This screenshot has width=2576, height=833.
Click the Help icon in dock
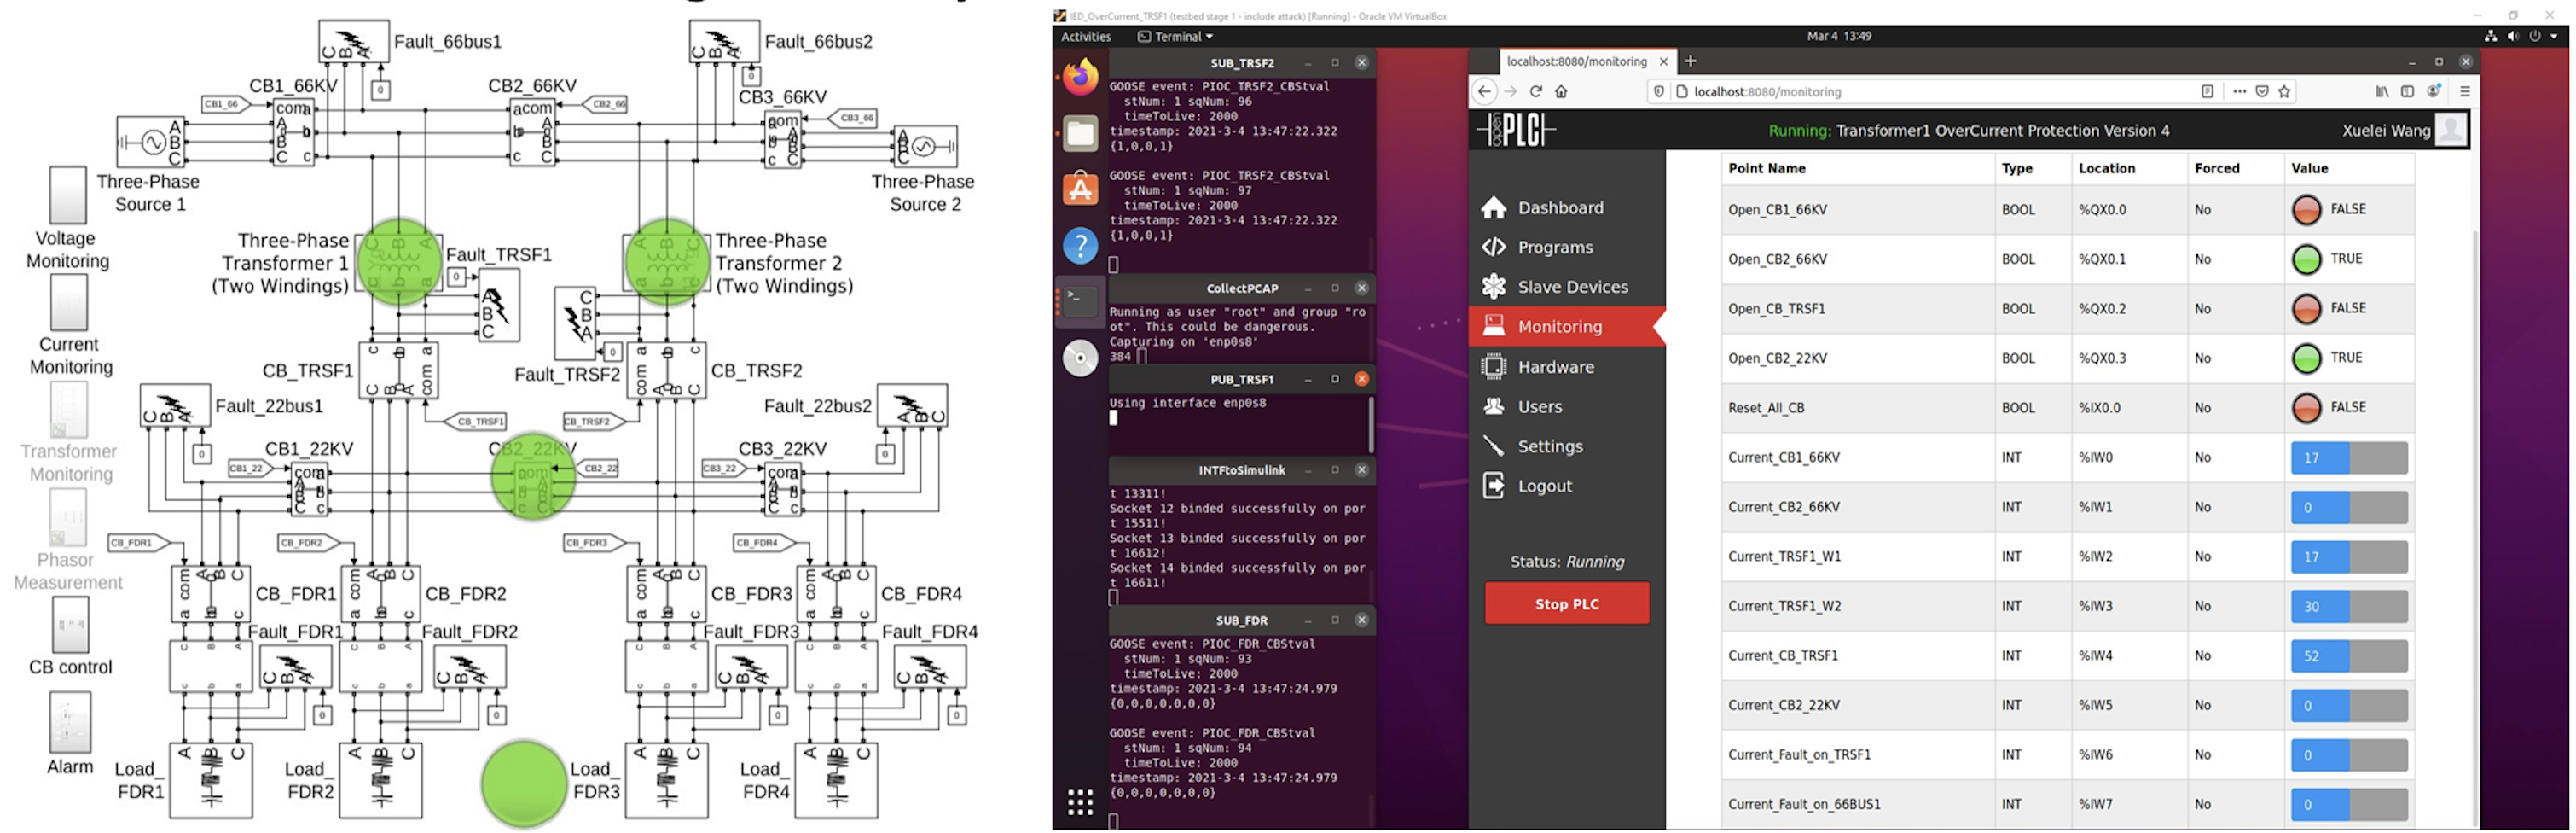[x=1079, y=245]
